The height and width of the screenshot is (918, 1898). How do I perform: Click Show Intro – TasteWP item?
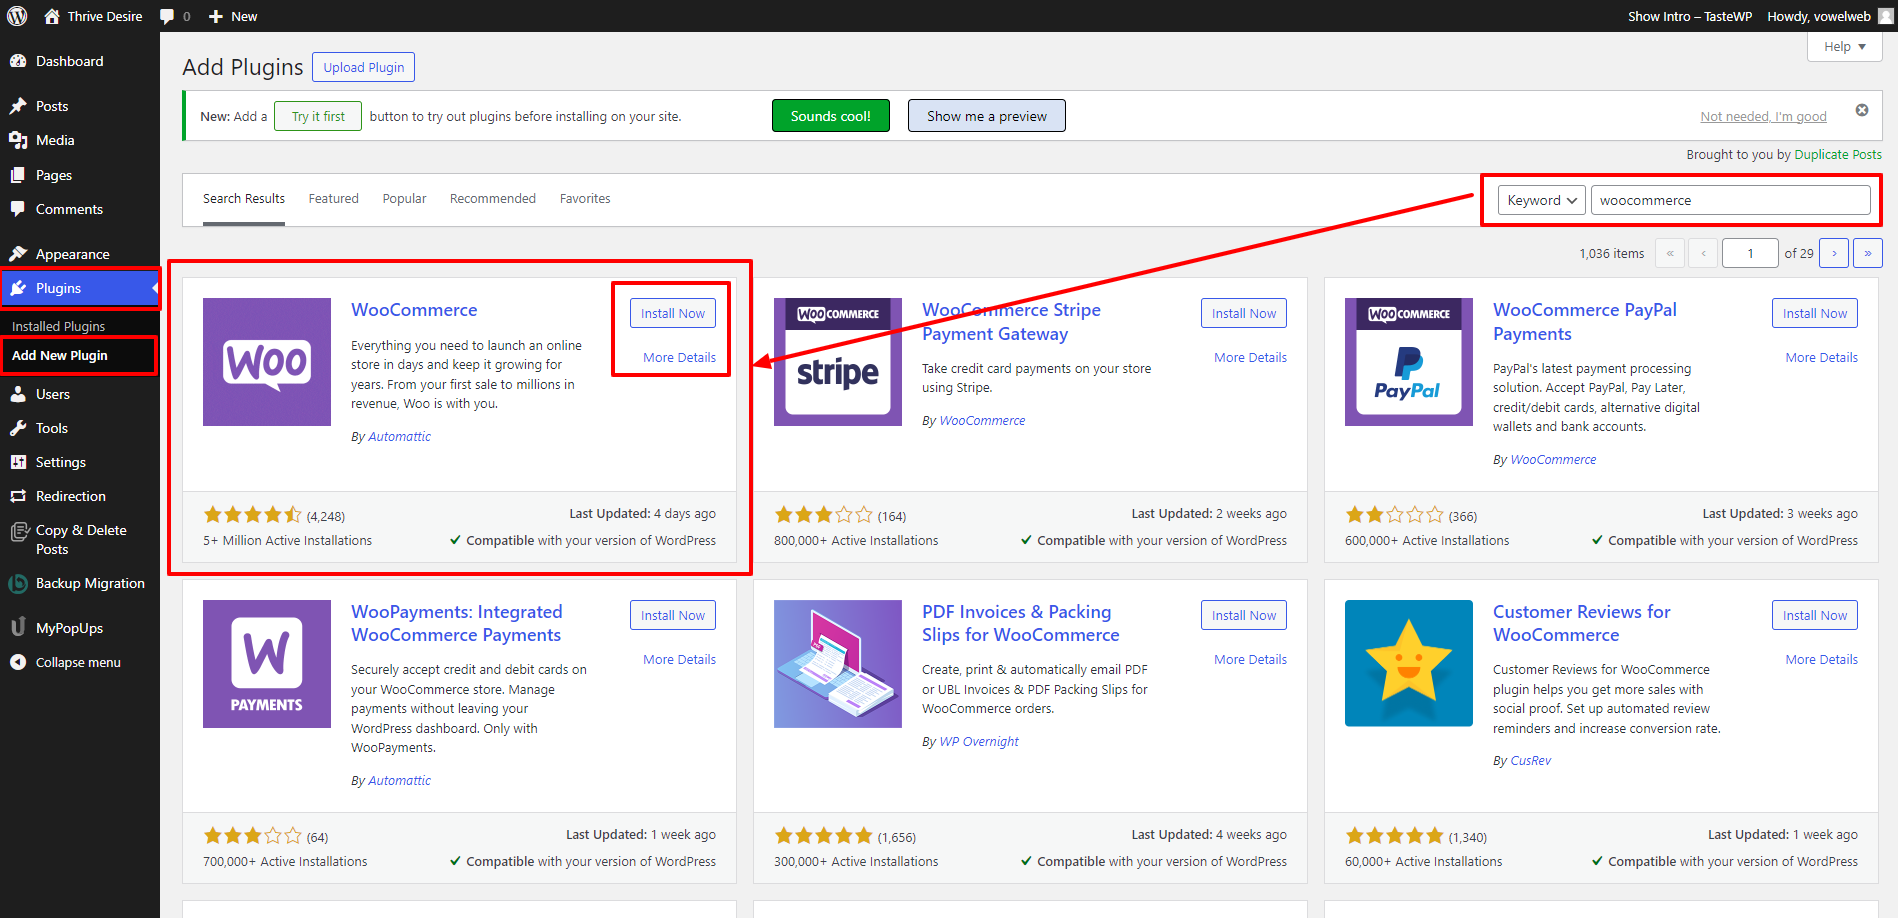pyautogui.click(x=1689, y=16)
